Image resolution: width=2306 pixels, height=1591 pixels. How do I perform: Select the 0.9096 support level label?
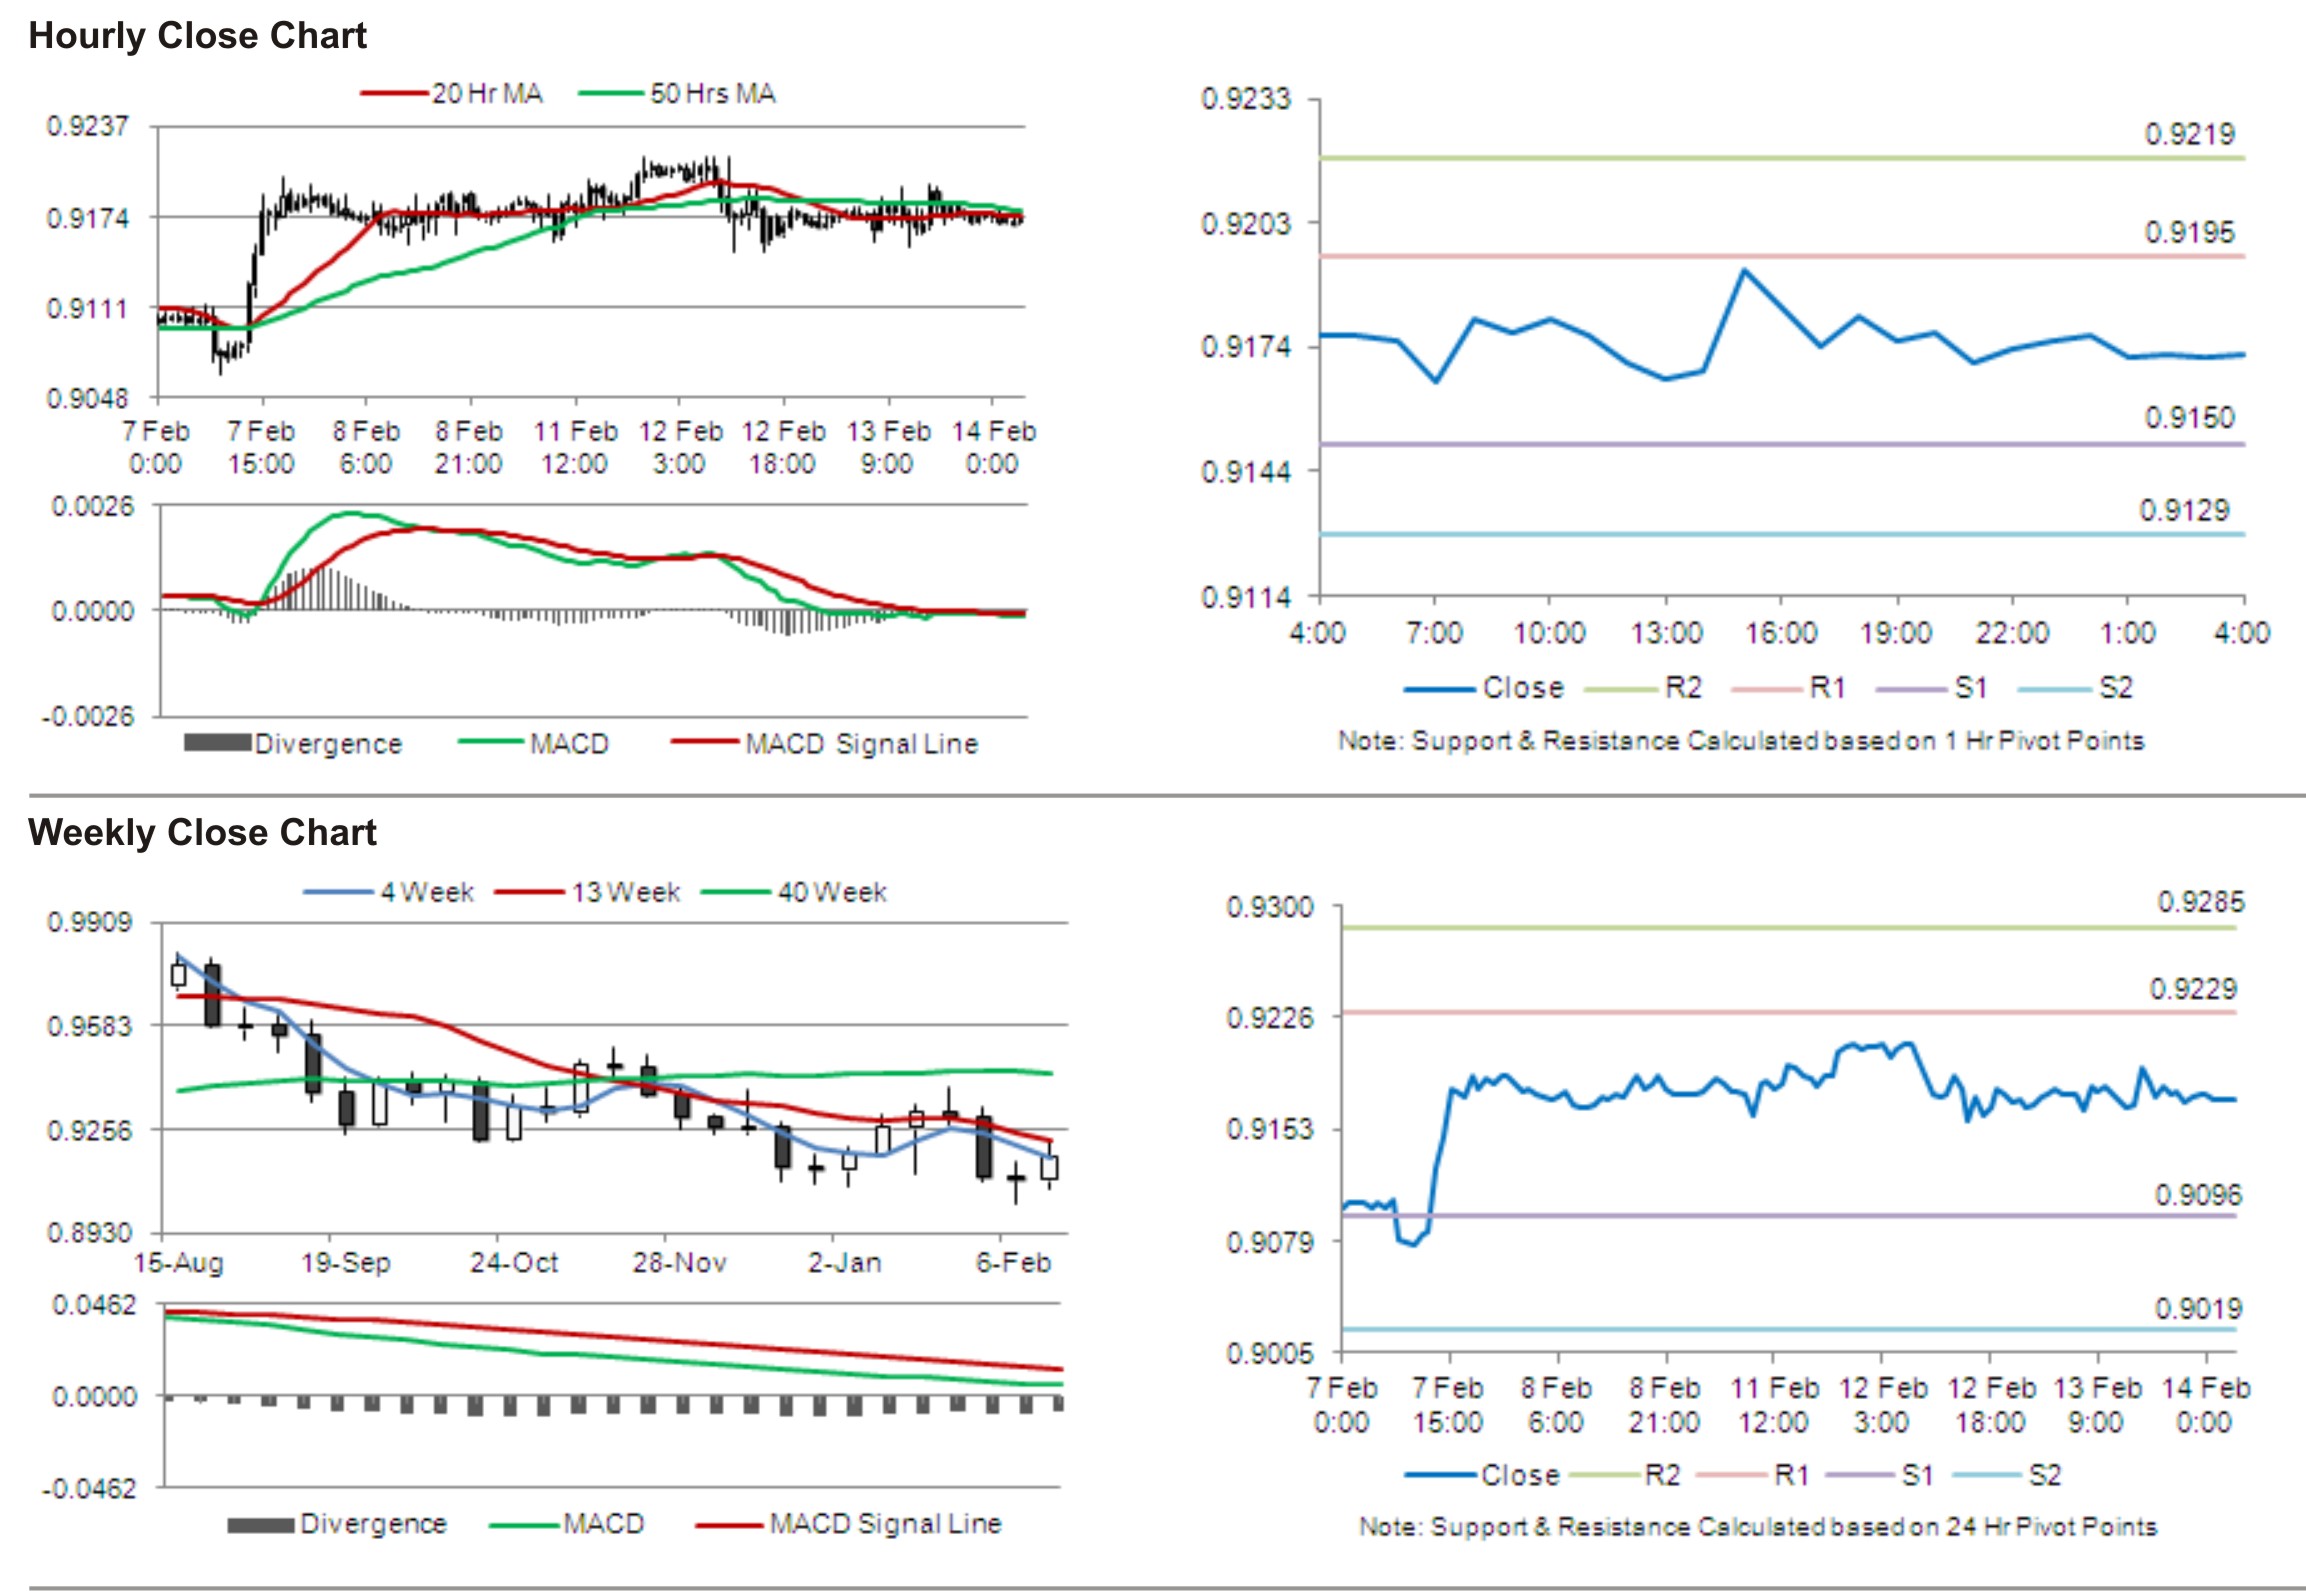pos(2198,1195)
